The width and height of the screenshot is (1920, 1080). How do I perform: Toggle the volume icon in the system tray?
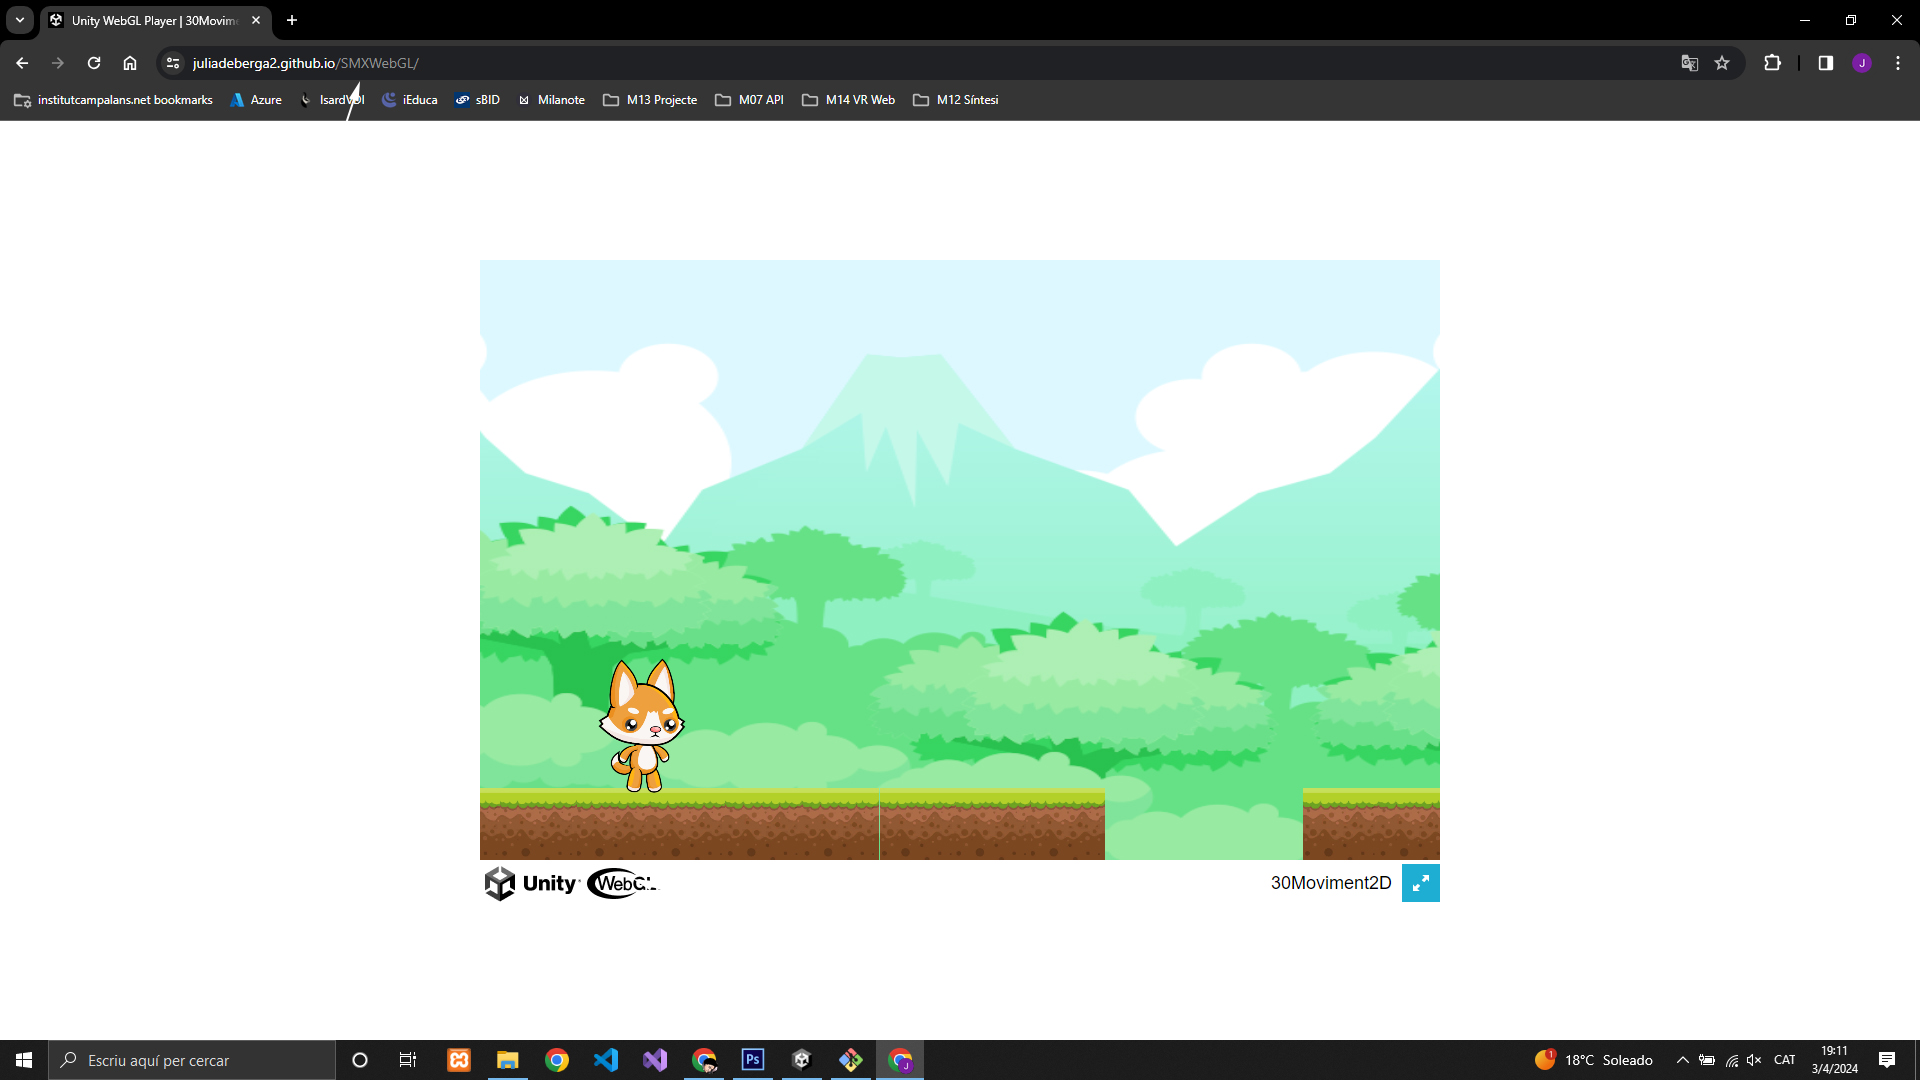click(1754, 1060)
